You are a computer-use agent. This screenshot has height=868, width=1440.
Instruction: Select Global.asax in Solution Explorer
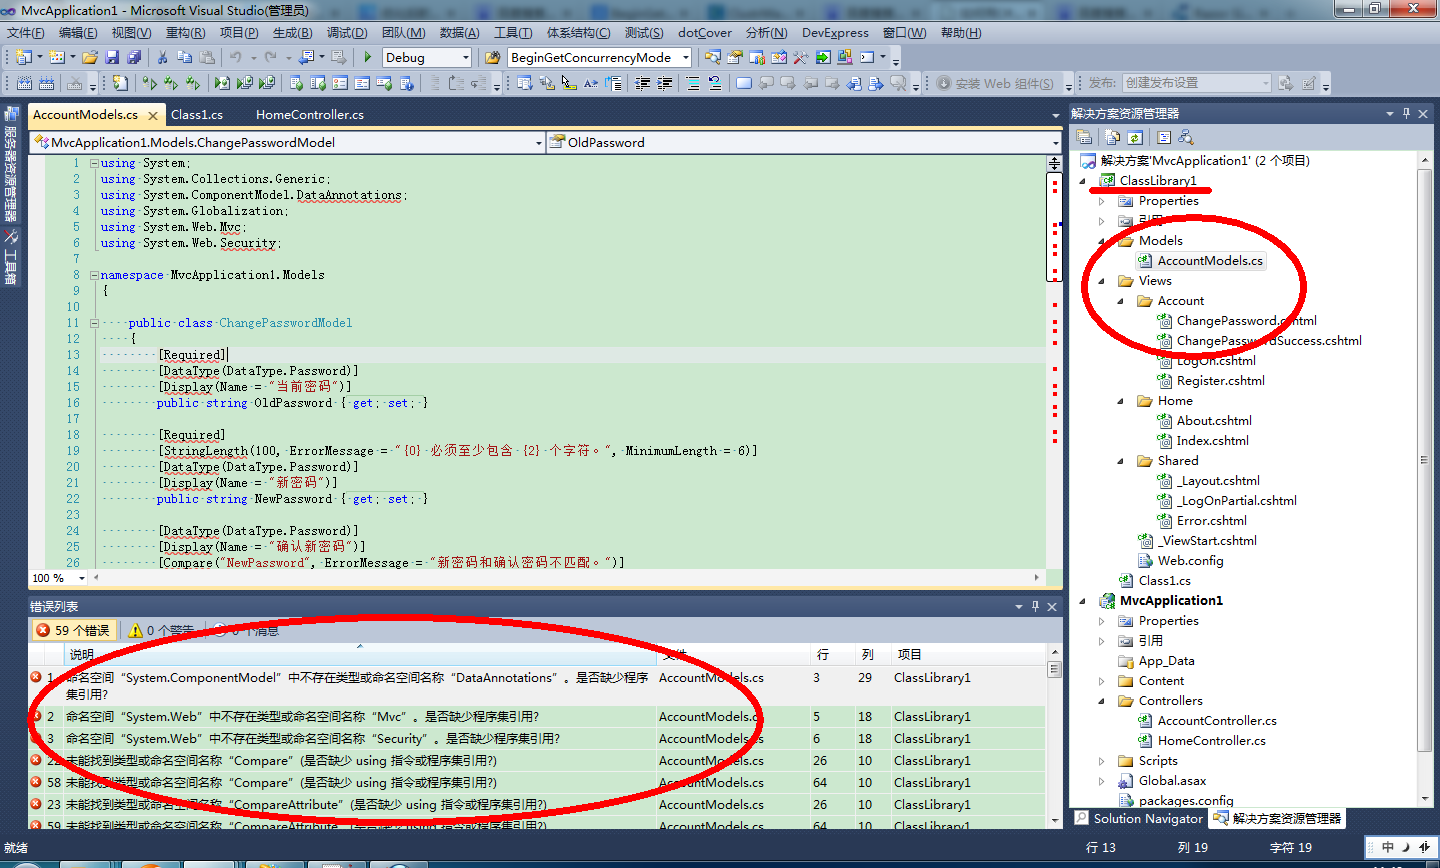click(x=1172, y=781)
